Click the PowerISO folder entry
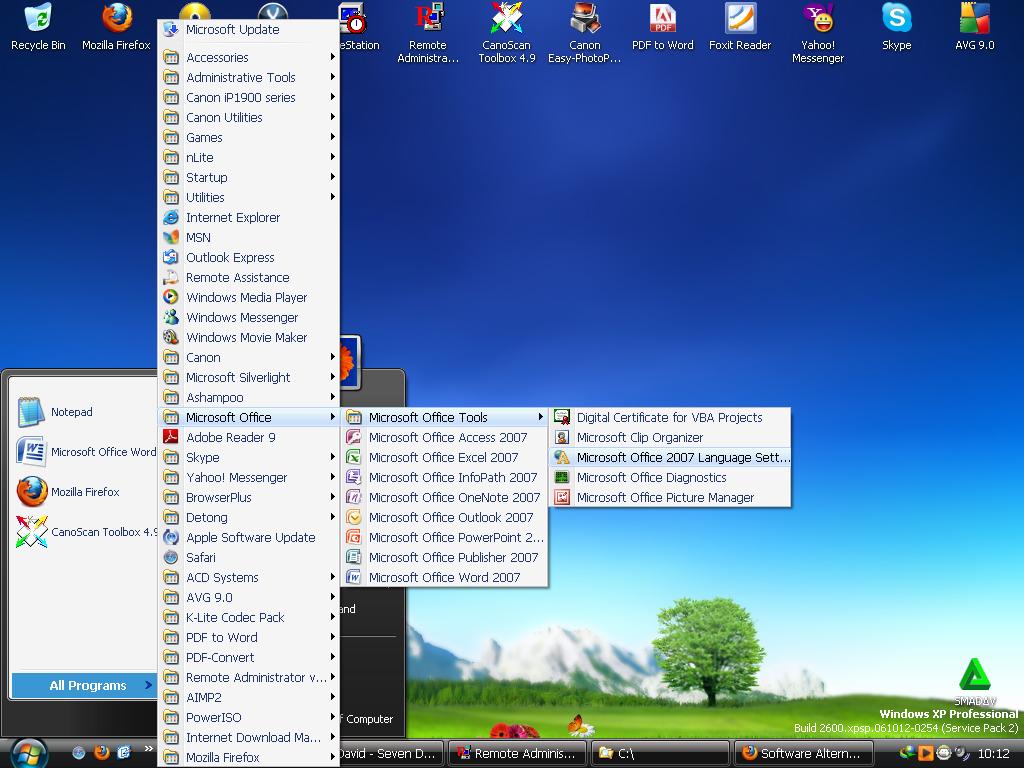 [x=249, y=717]
